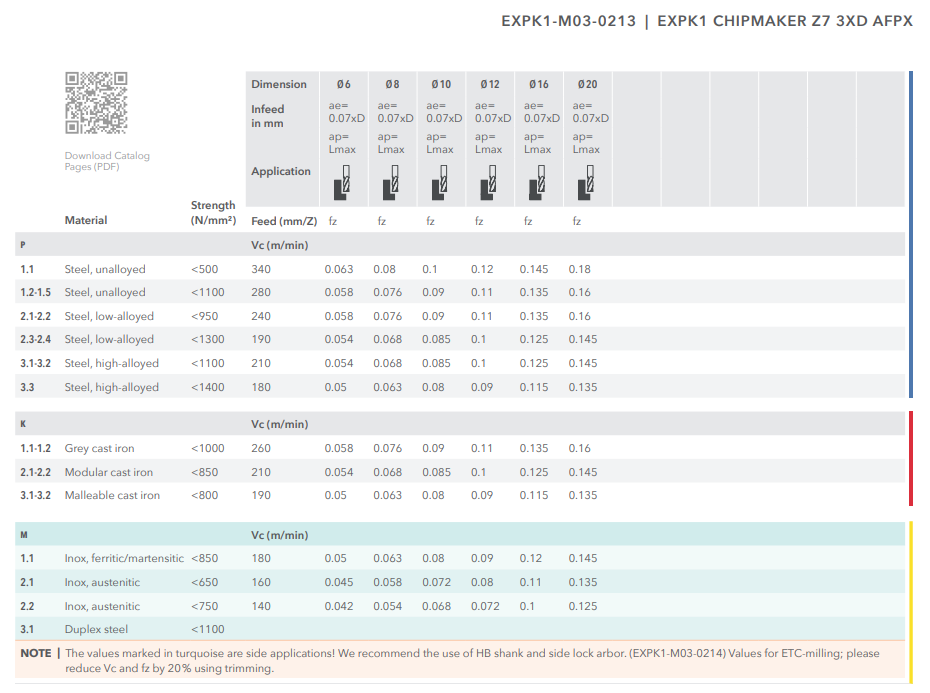
Task: Click the application icon in the Ø10 column
Action: [440, 184]
